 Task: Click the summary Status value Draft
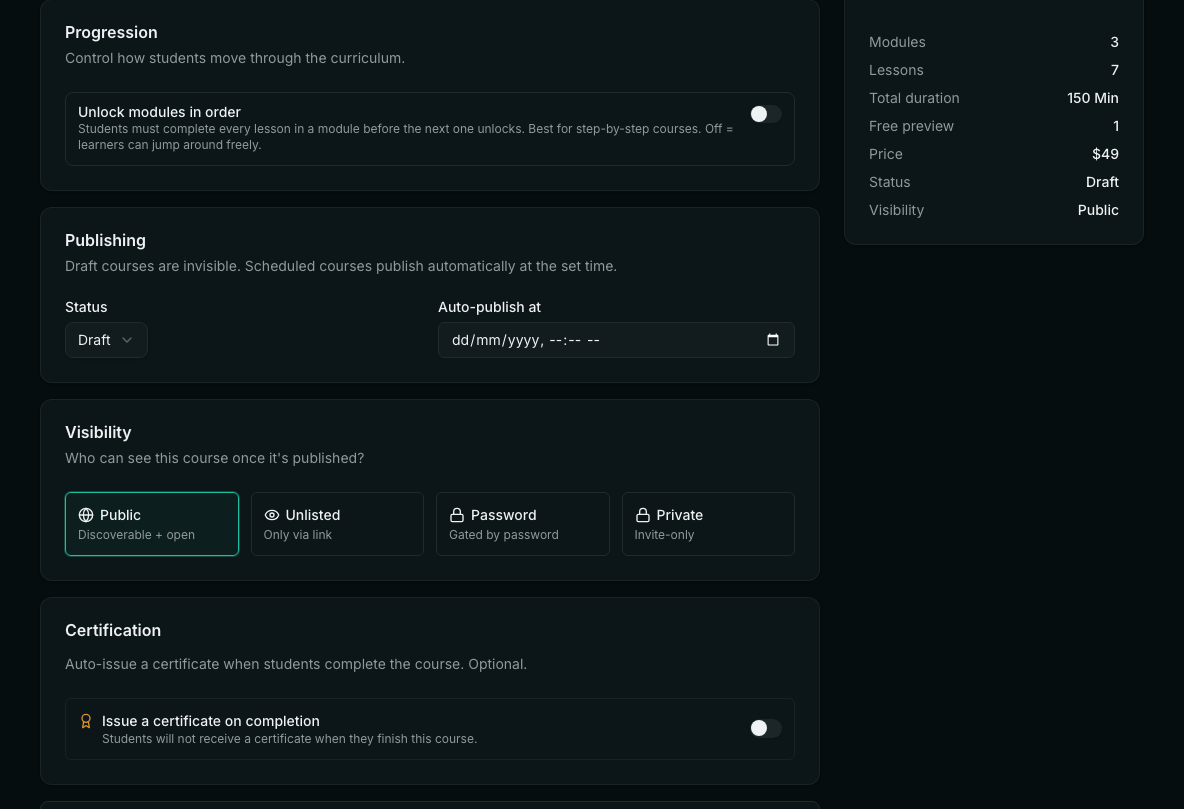(1102, 182)
